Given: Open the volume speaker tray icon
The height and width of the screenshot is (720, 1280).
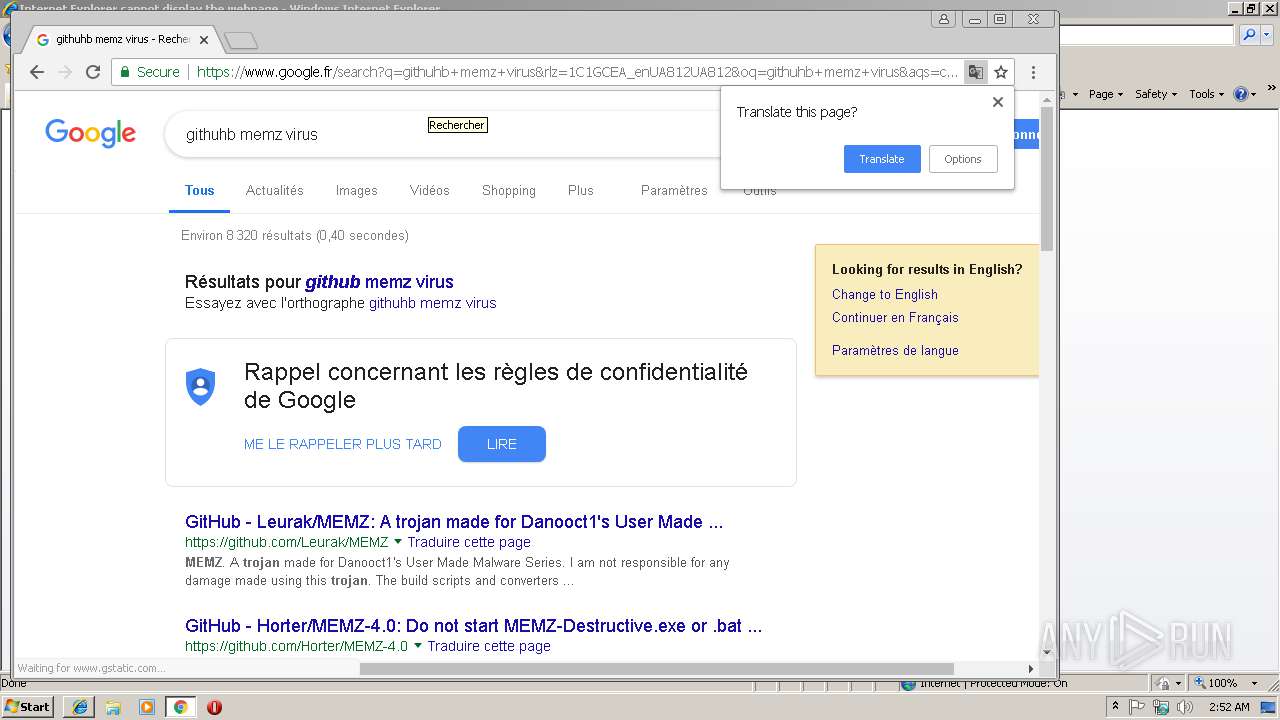Looking at the screenshot, I should click(x=1185, y=707).
